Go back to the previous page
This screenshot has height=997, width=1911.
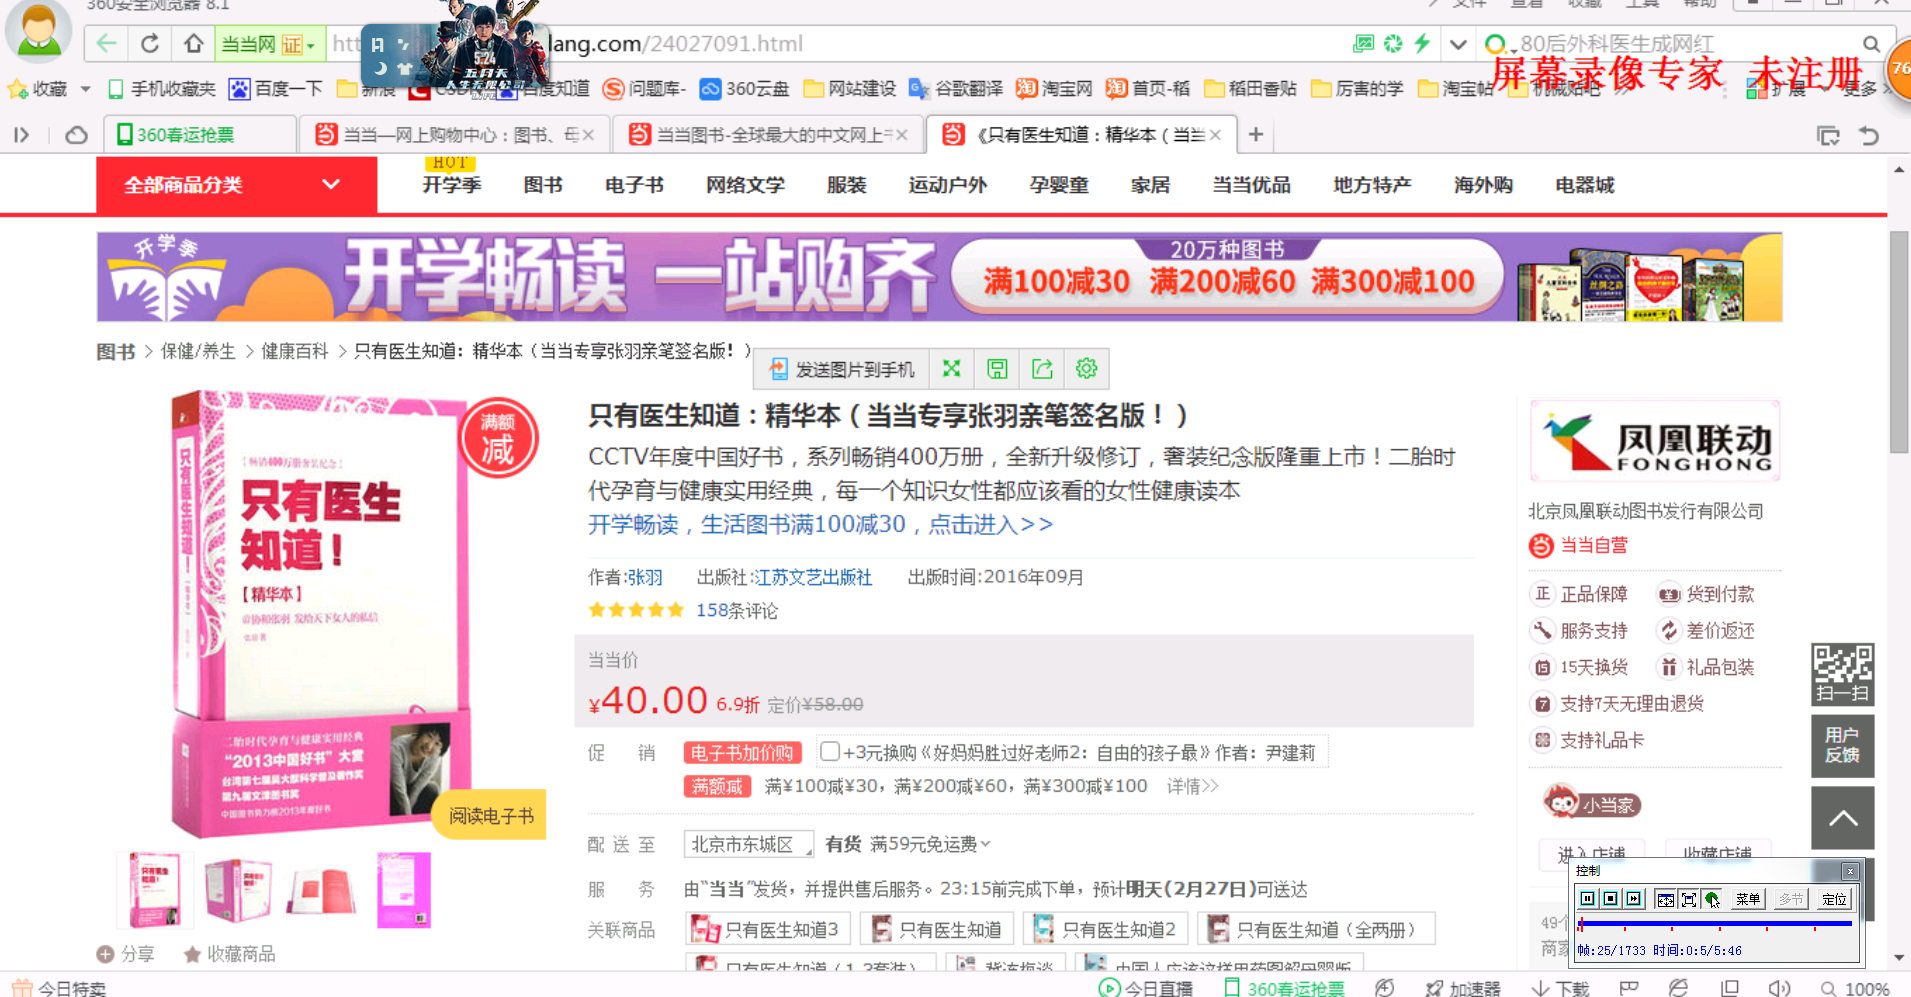(107, 44)
